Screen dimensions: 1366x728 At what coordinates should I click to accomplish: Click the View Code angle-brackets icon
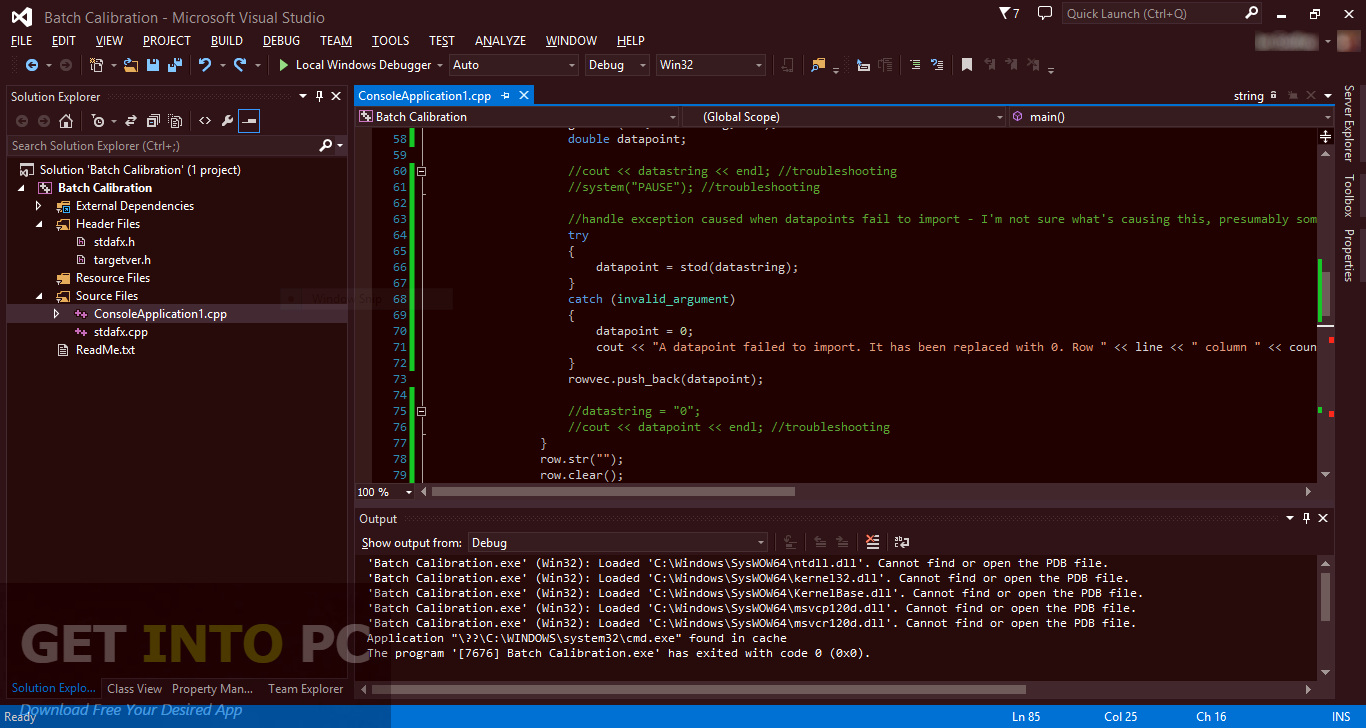pos(205,121)
